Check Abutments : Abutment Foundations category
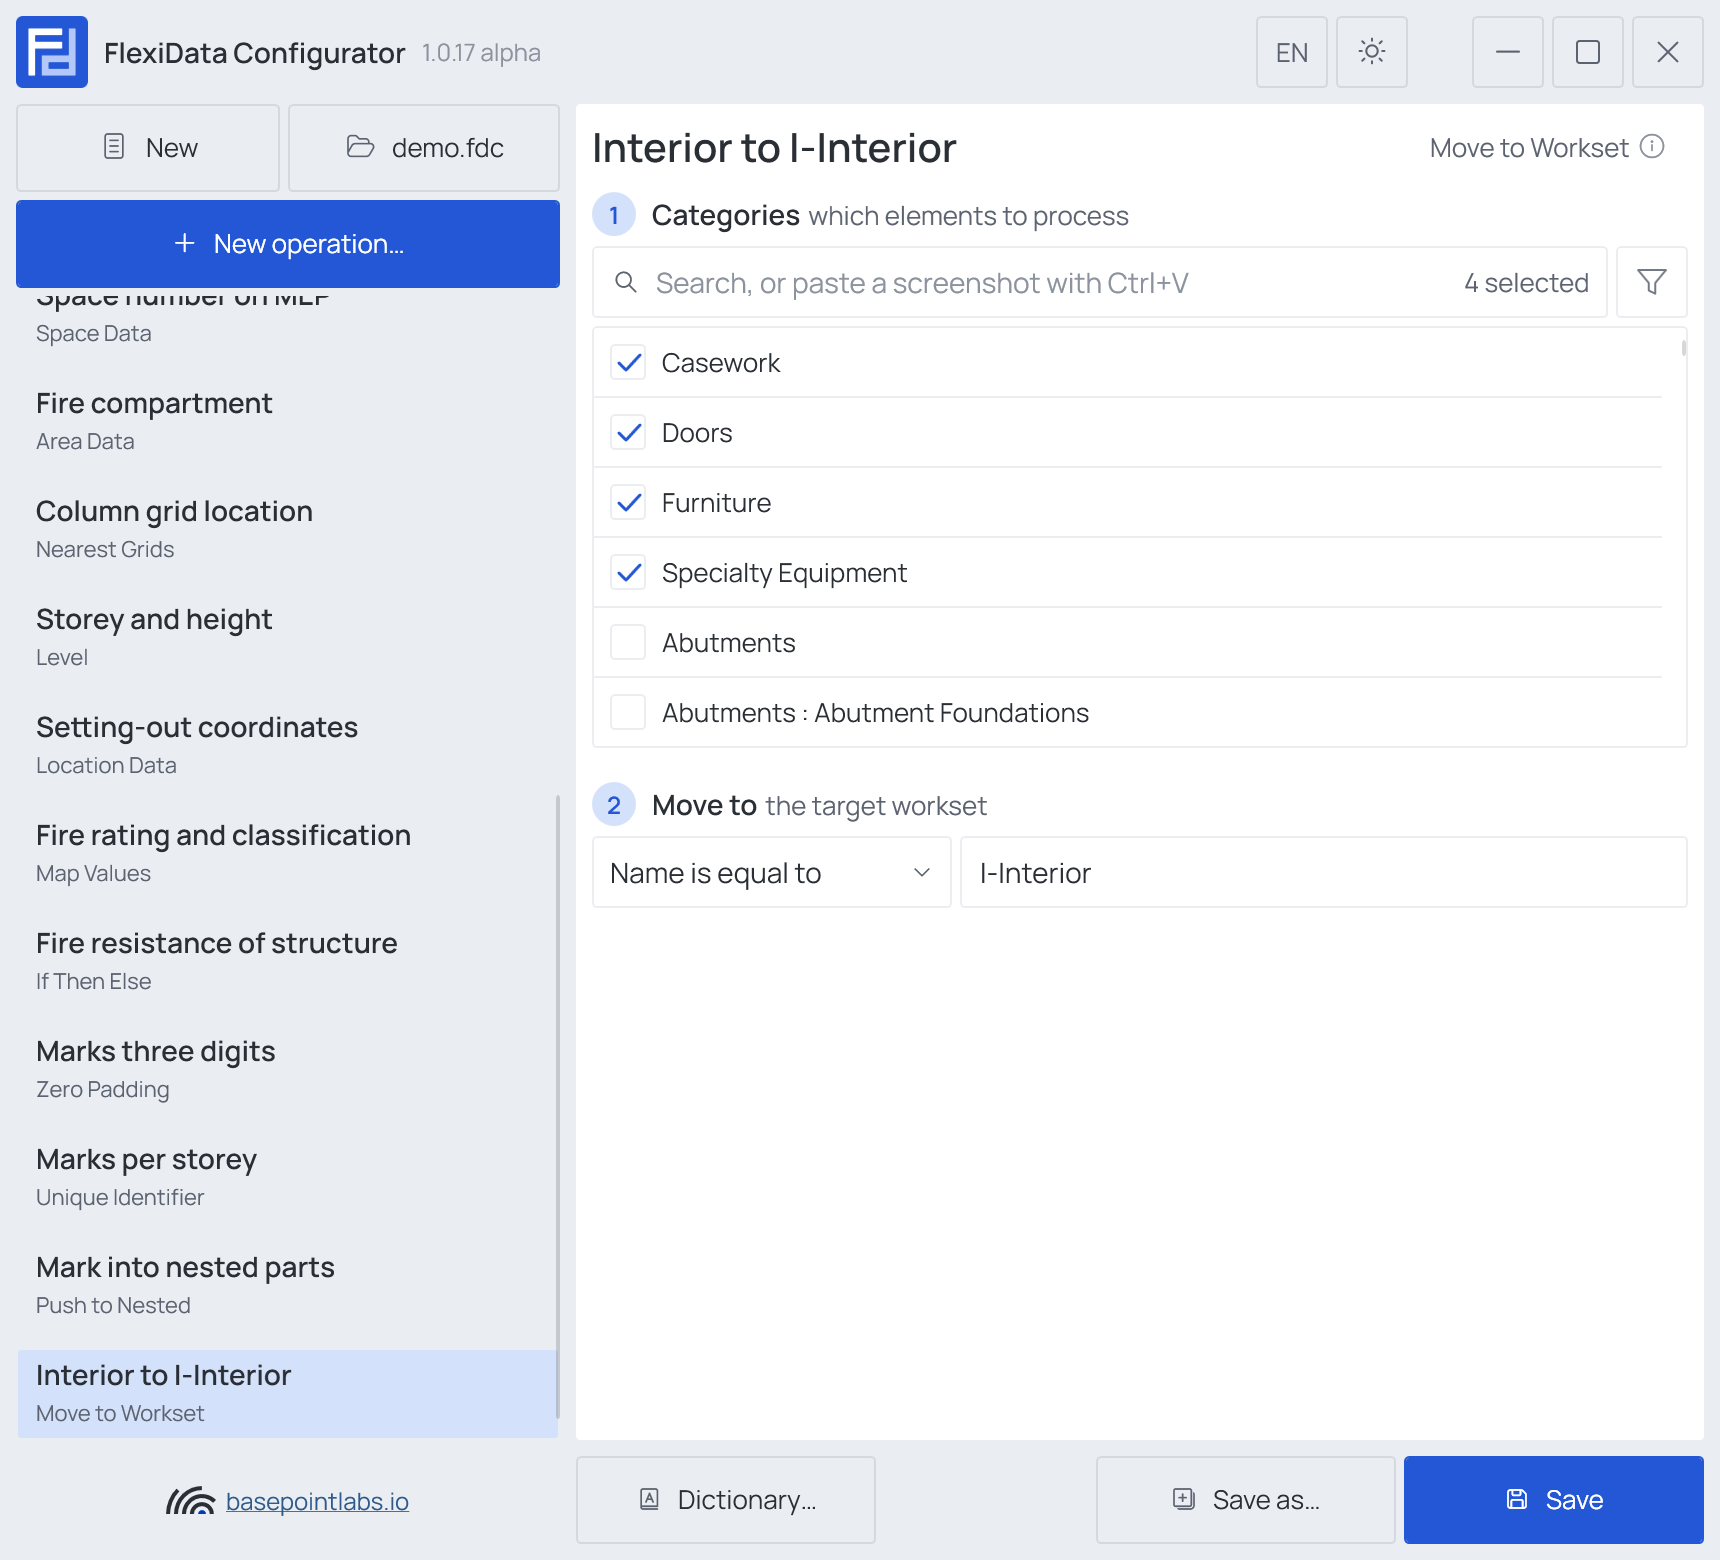This screenshot has width=1720, height=1560. click(628, 712)
